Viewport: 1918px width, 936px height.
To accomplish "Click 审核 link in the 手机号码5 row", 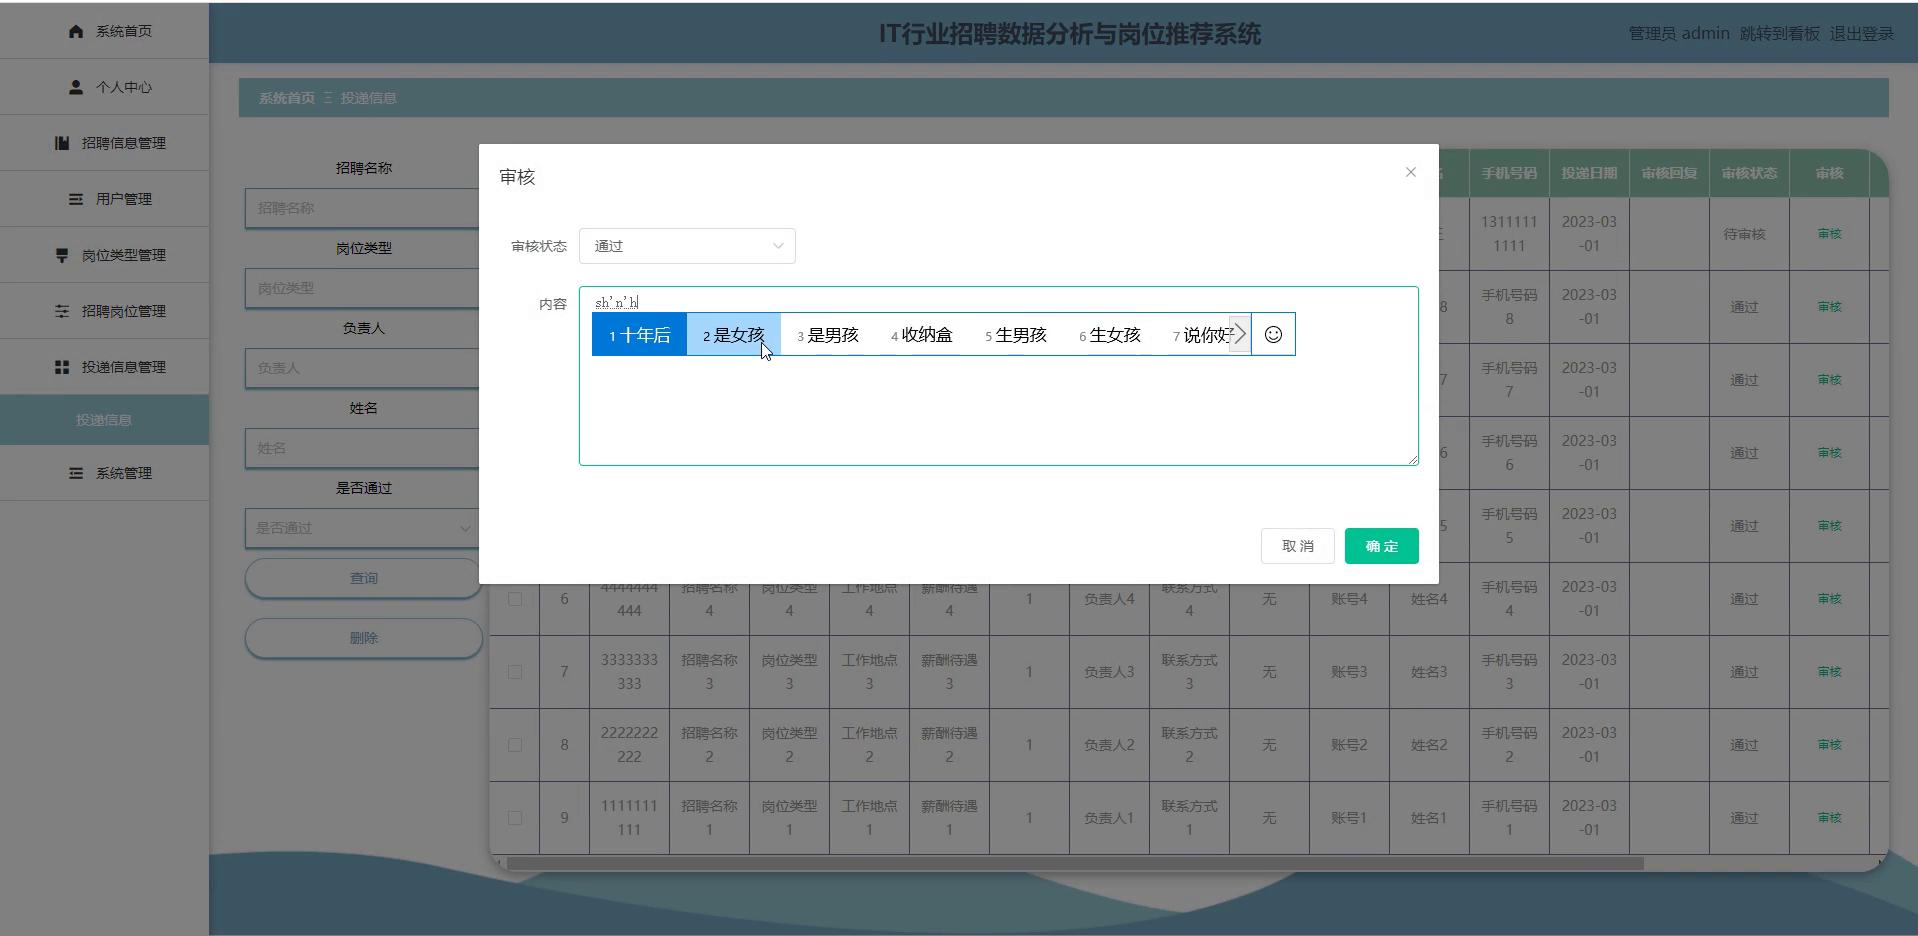I will pos(1829,526).
